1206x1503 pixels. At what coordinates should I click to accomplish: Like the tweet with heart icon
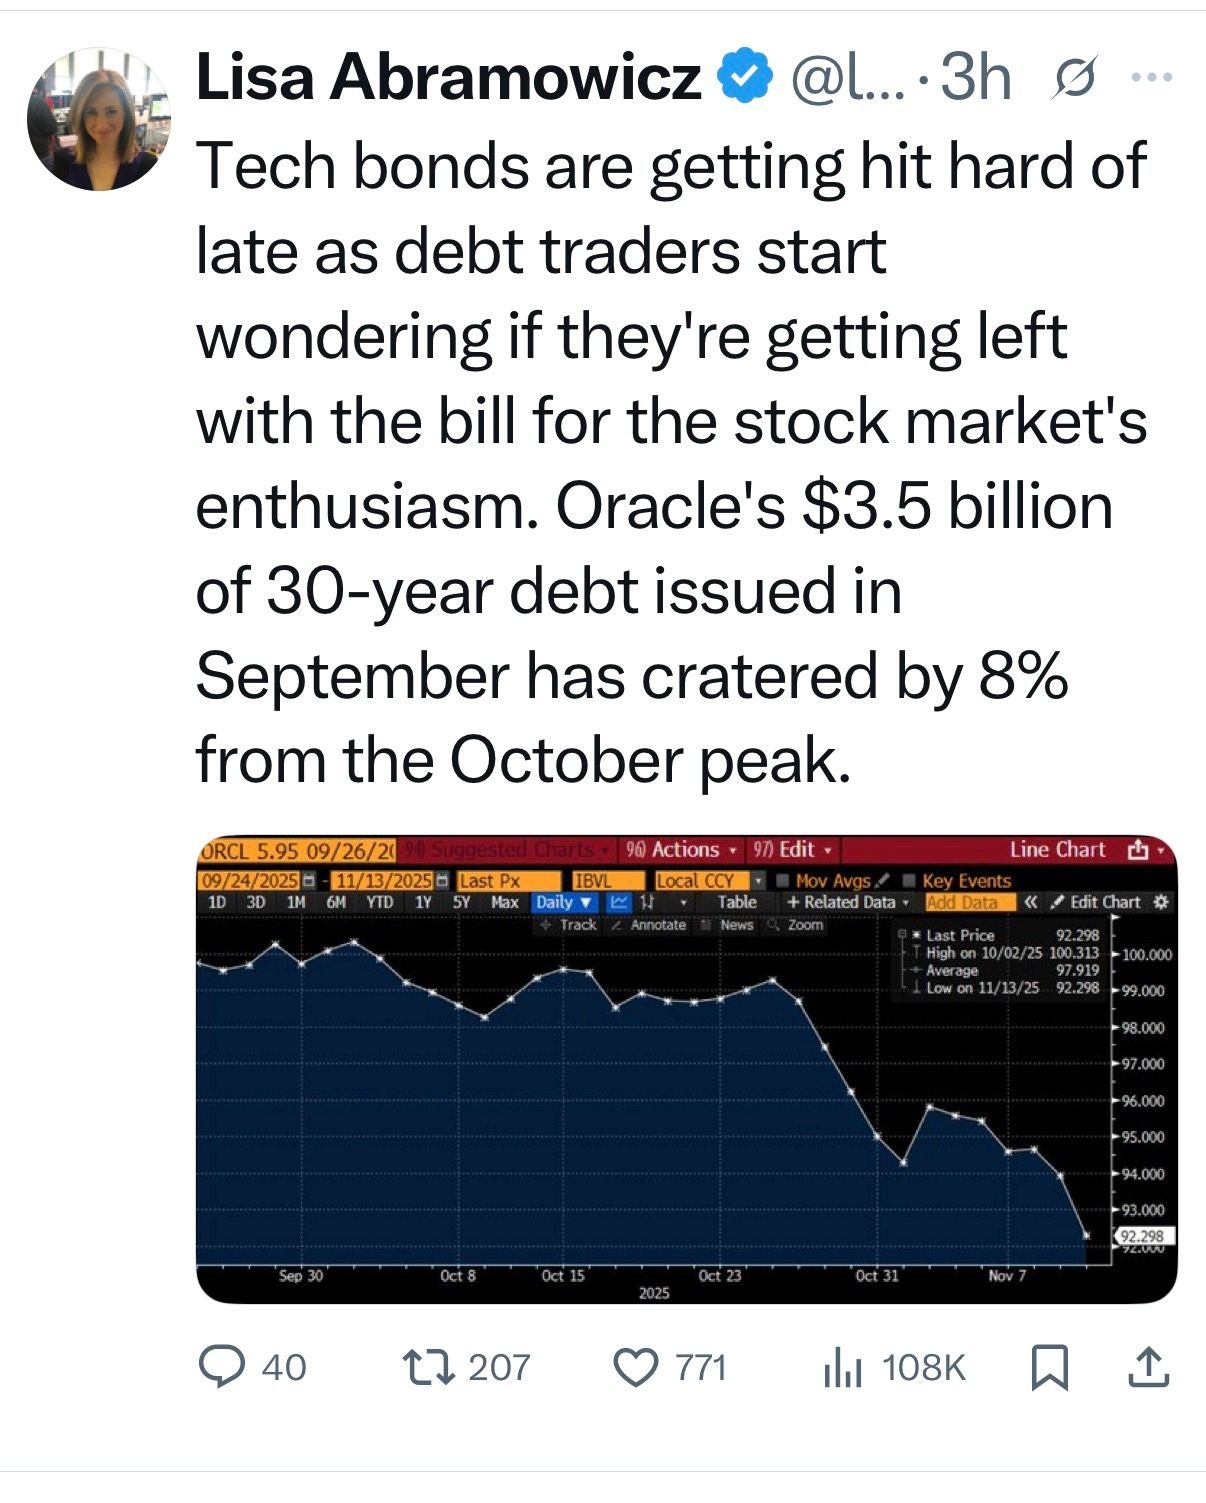pyautogui.click(x=635, y=1367)
